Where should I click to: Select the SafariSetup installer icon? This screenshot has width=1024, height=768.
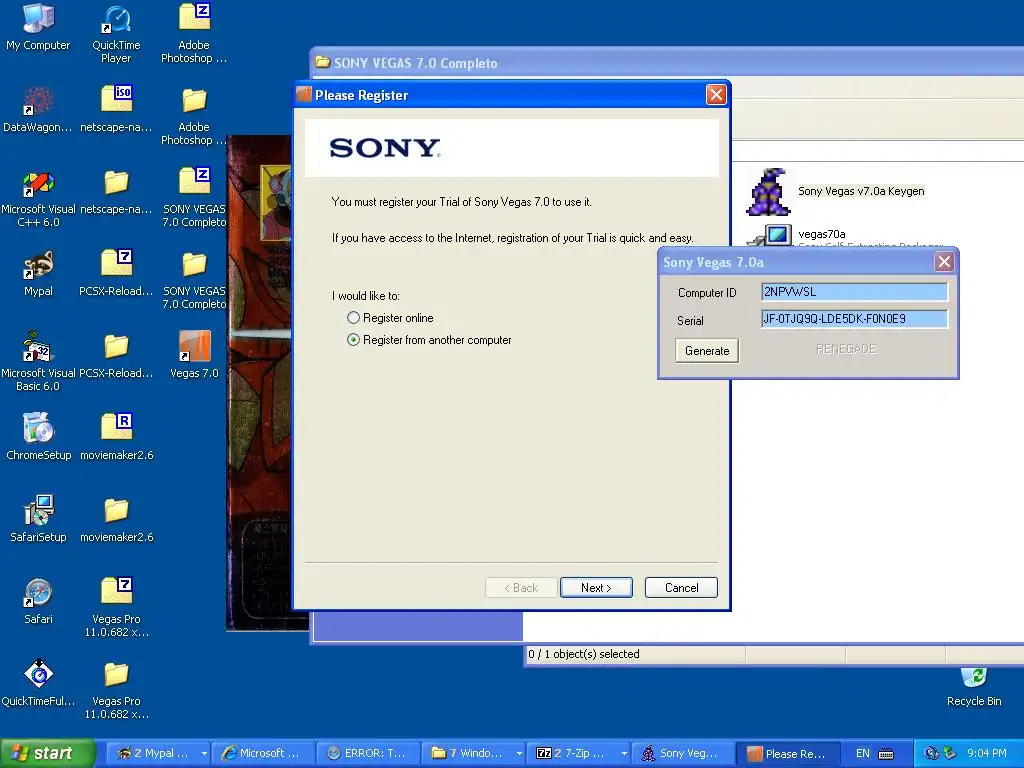pos(38,519)
